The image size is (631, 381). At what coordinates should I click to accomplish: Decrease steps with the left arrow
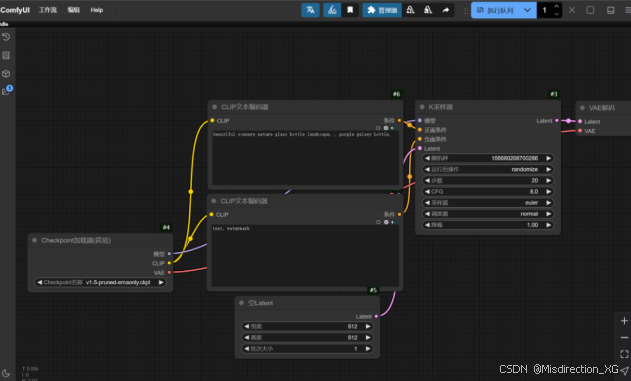tap(427, 181)
